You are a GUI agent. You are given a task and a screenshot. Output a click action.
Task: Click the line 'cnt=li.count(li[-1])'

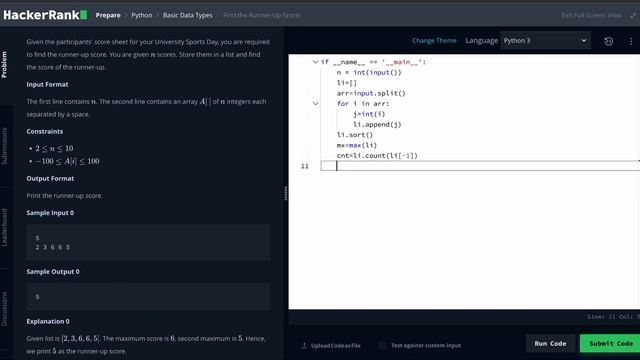click(x=377, y=156)
